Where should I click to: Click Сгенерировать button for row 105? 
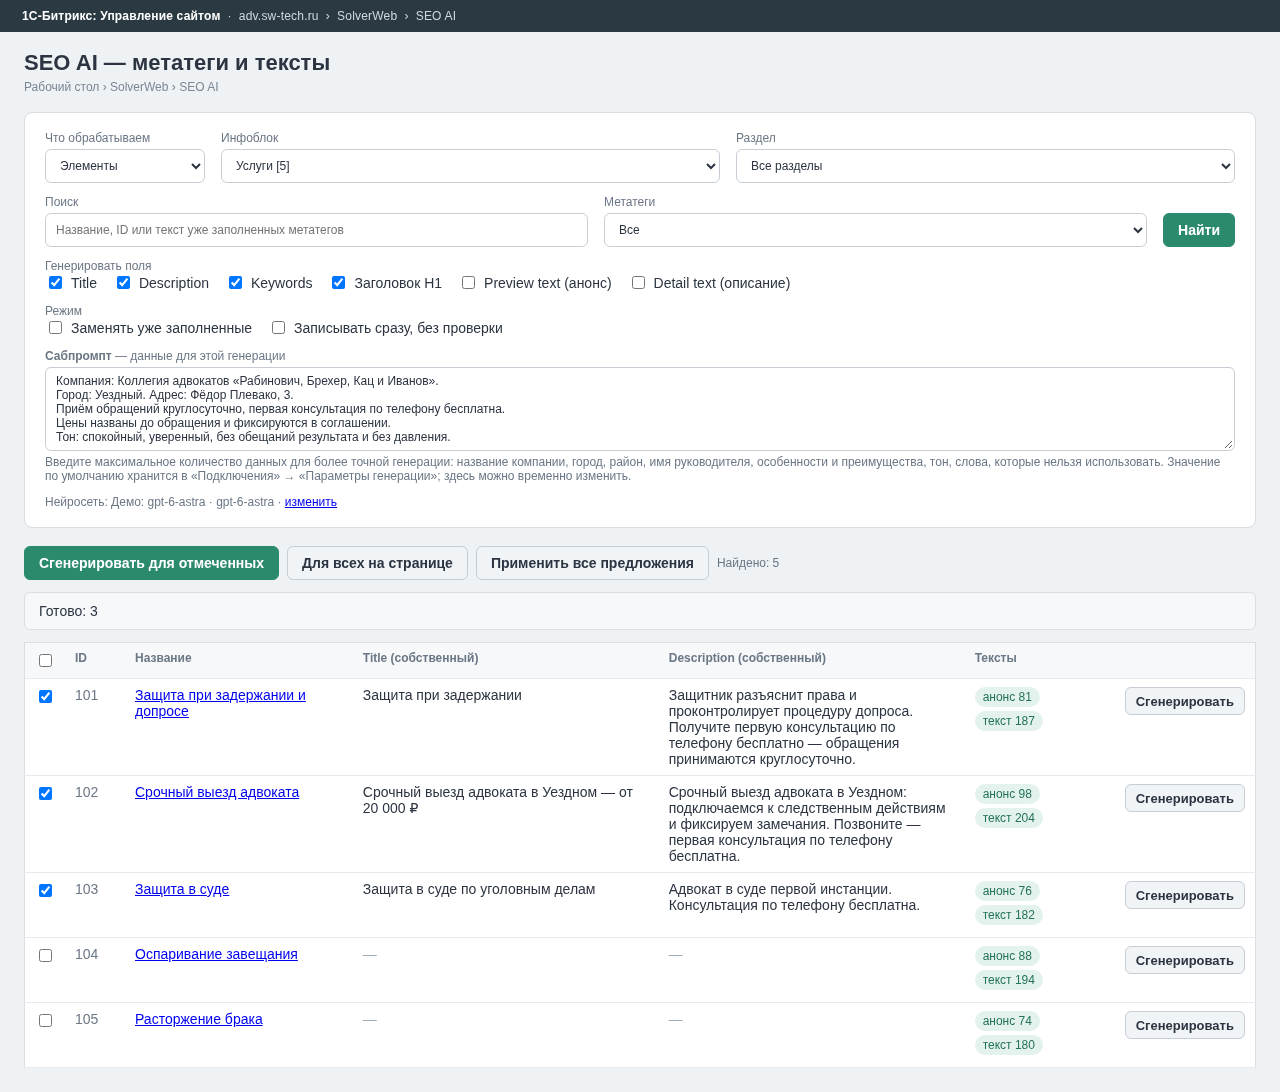click(1185, 1025)
